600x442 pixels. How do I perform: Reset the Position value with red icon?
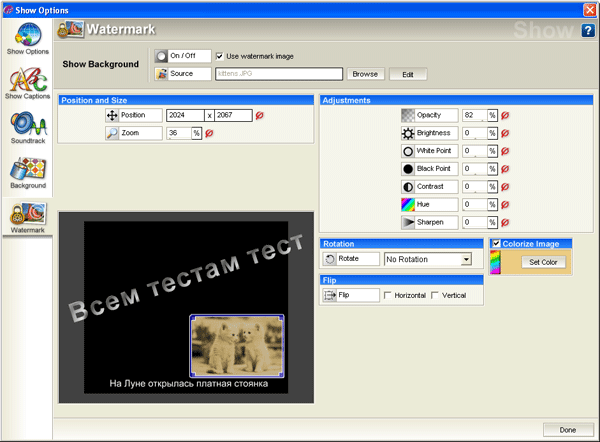coord(260,115)
